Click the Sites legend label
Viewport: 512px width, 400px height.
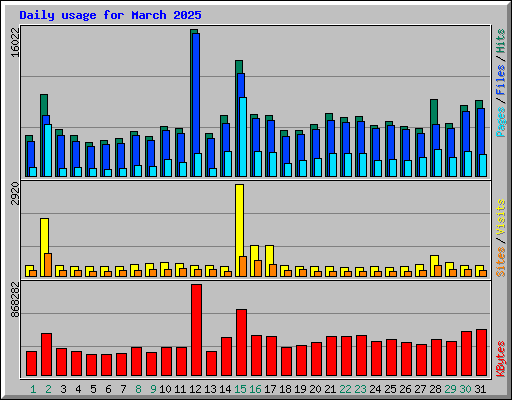(500, 262)
